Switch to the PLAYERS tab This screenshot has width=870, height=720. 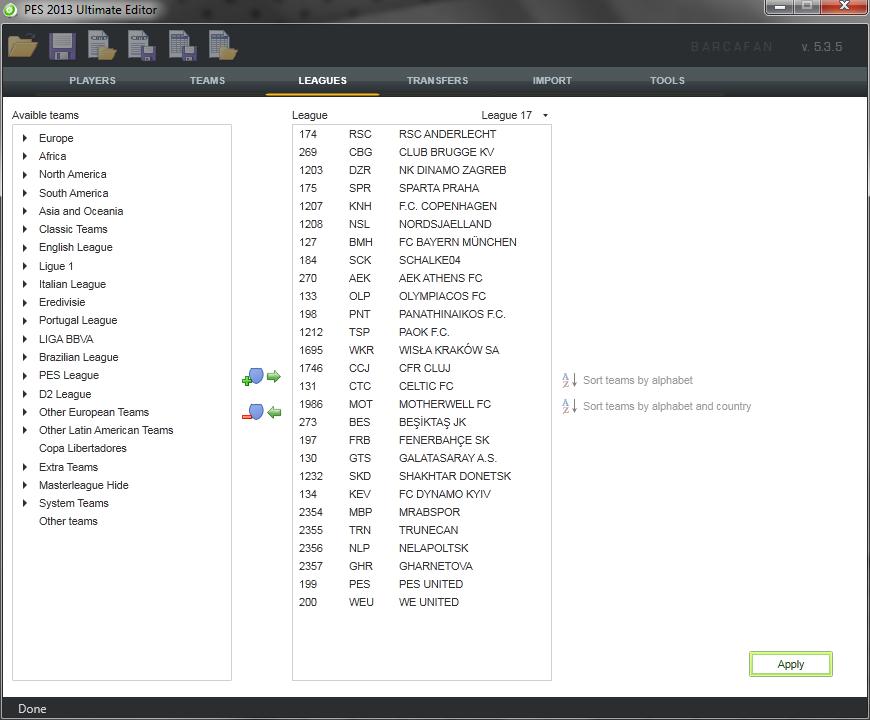(93, 80)
